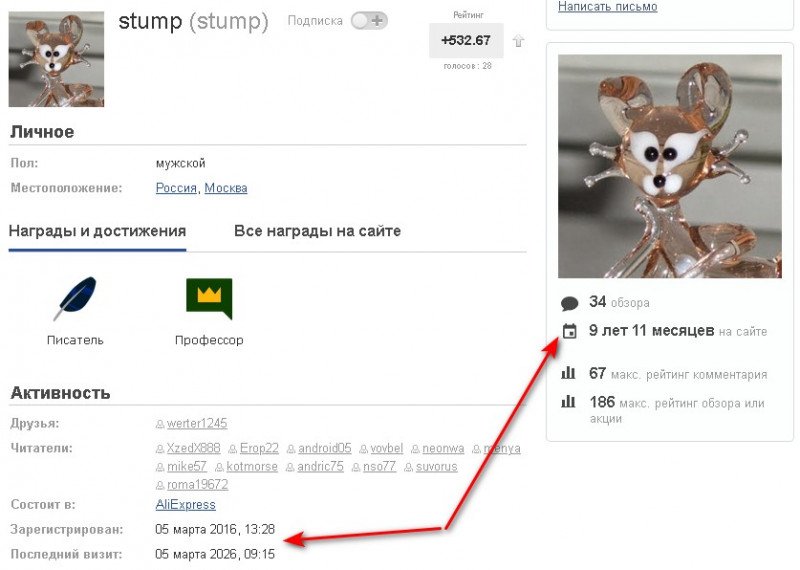Click the calendar icon for time on site
800x570 pixels.
pos(569,331)
